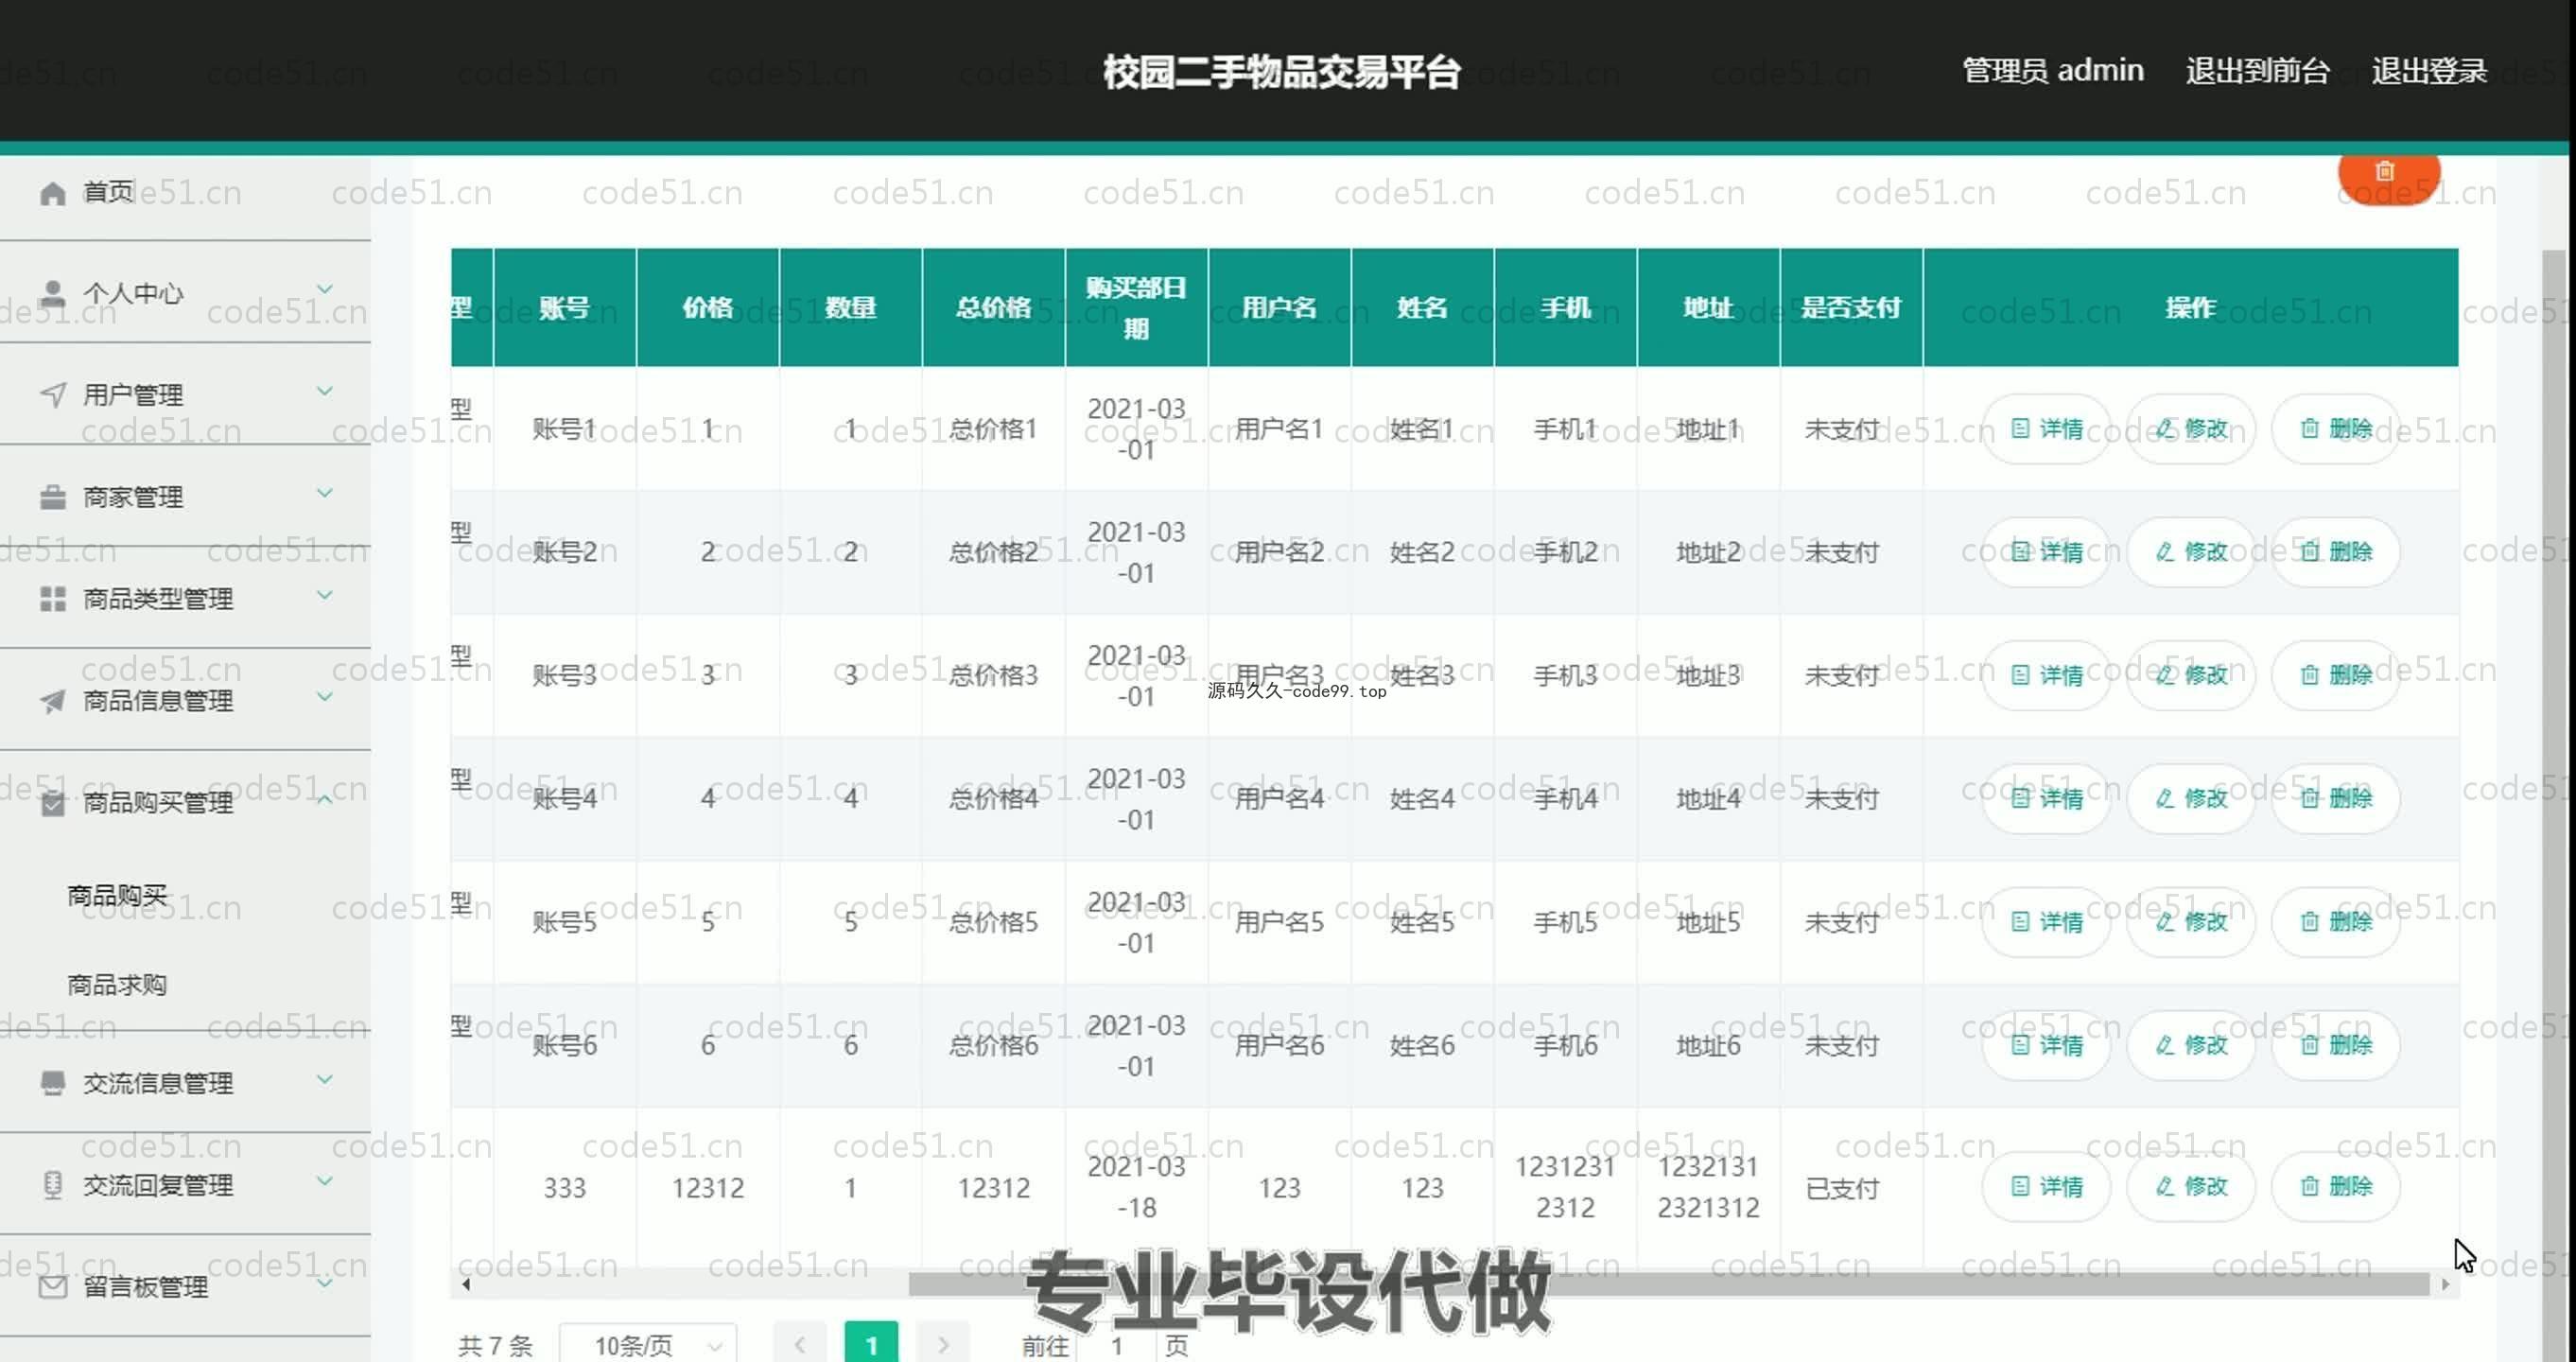This screenshot has width=2576, height=1362.
Task: Delete row 账号5 using 删除
Action: click(2336, 921)
